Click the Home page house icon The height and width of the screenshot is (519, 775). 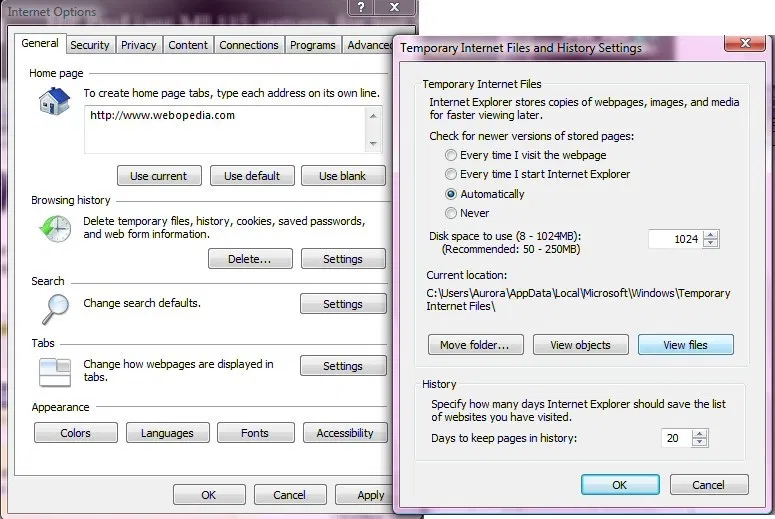click(x=51, y=101)
